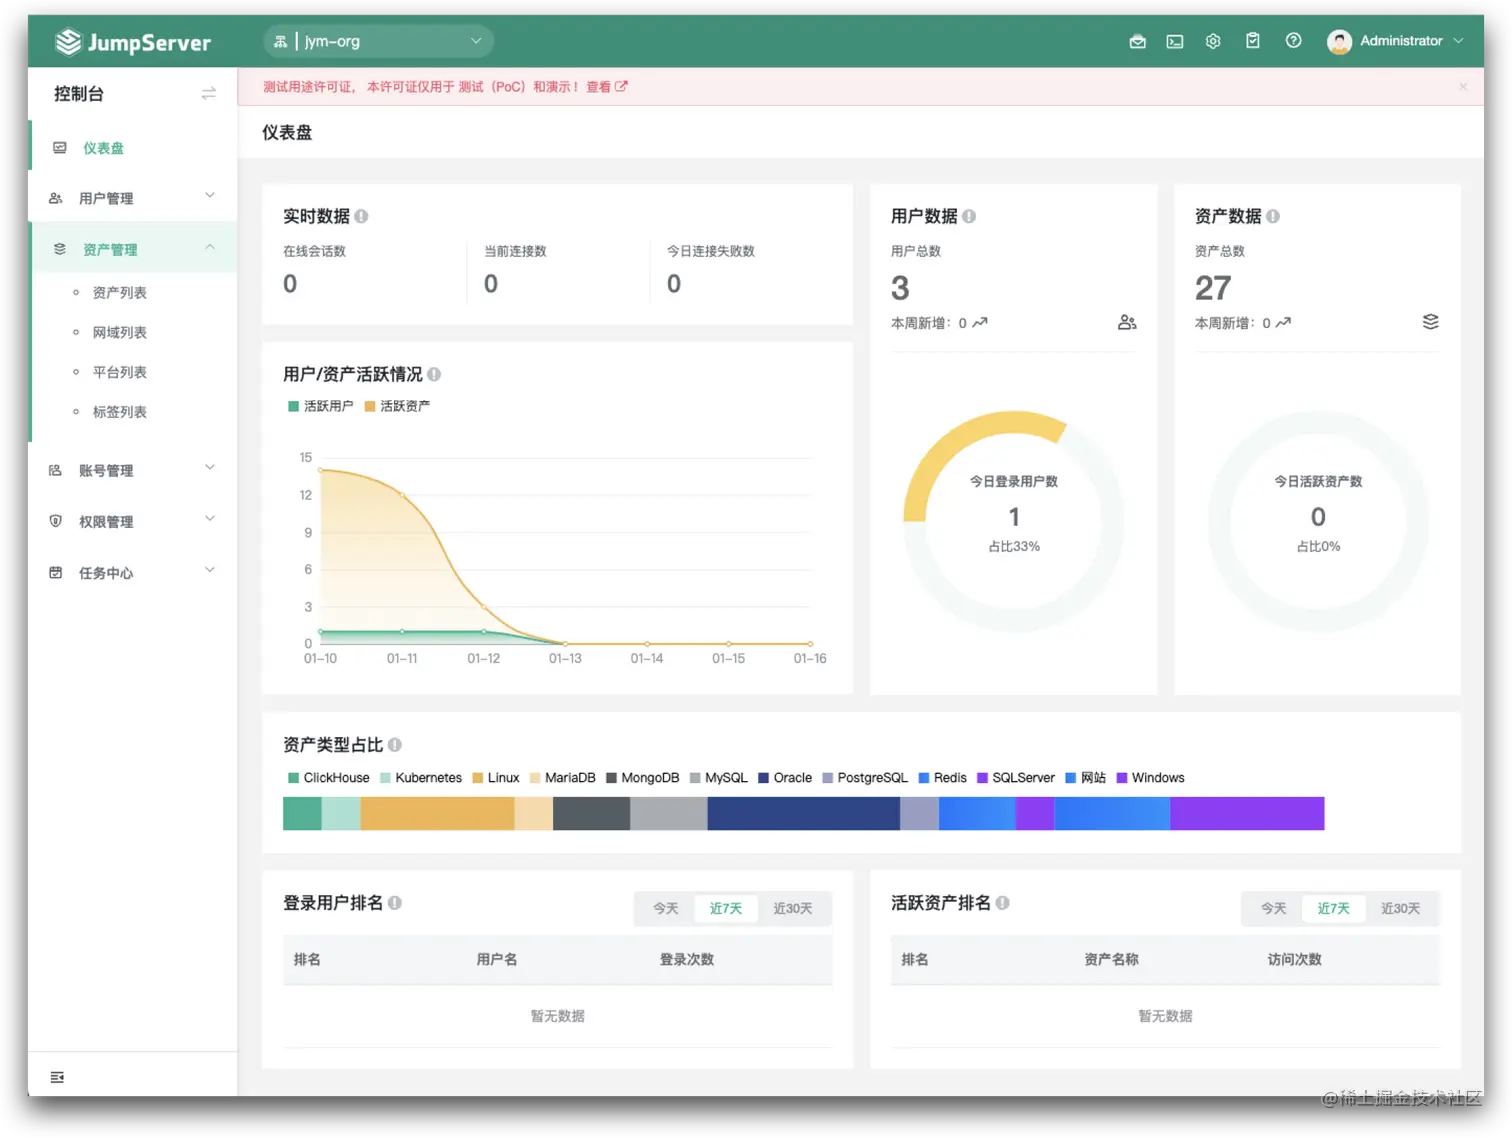This screenshot has height=1138, width=1512.
Task: Collapse the sidebar with bottom menu icon
Action: (x=57, y=1077)
